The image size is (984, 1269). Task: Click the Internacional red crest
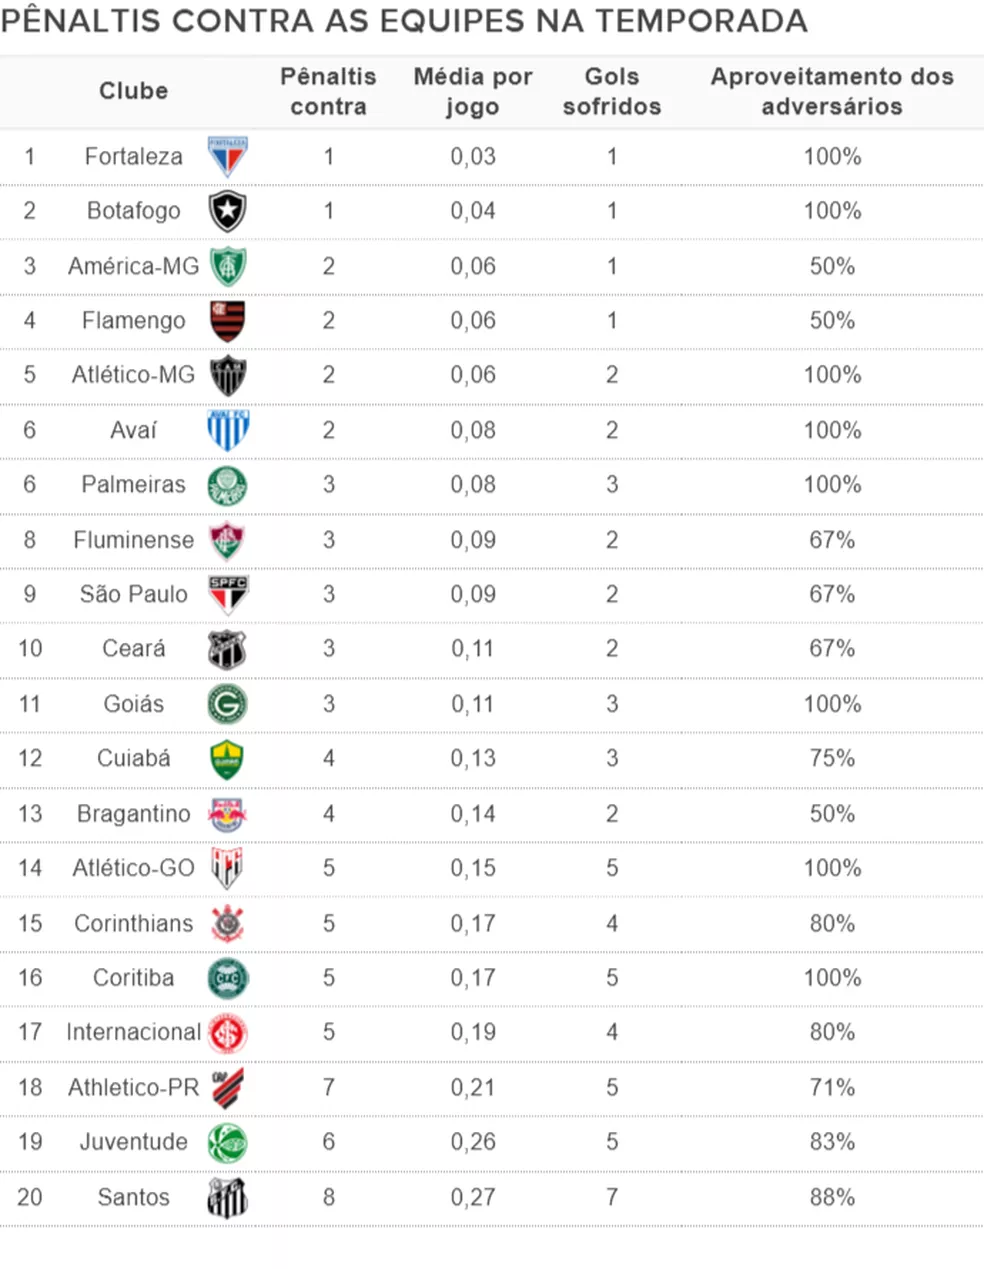(x=228, y=1033)
